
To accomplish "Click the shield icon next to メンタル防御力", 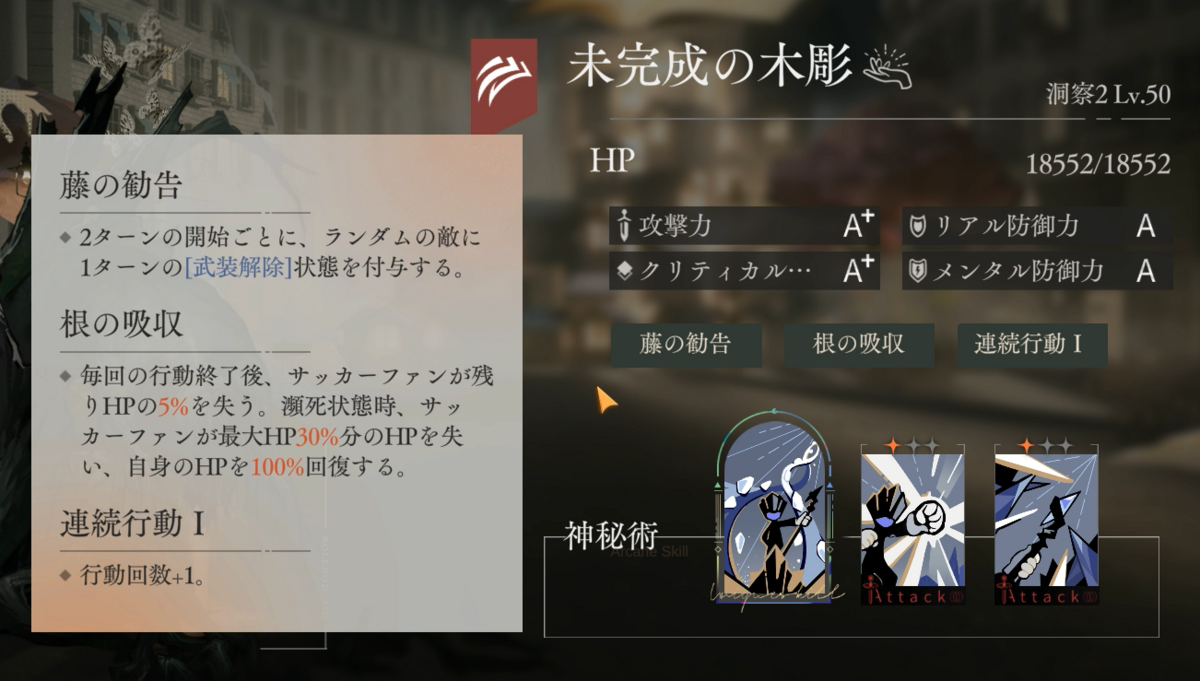I will (x=916, y=270).
